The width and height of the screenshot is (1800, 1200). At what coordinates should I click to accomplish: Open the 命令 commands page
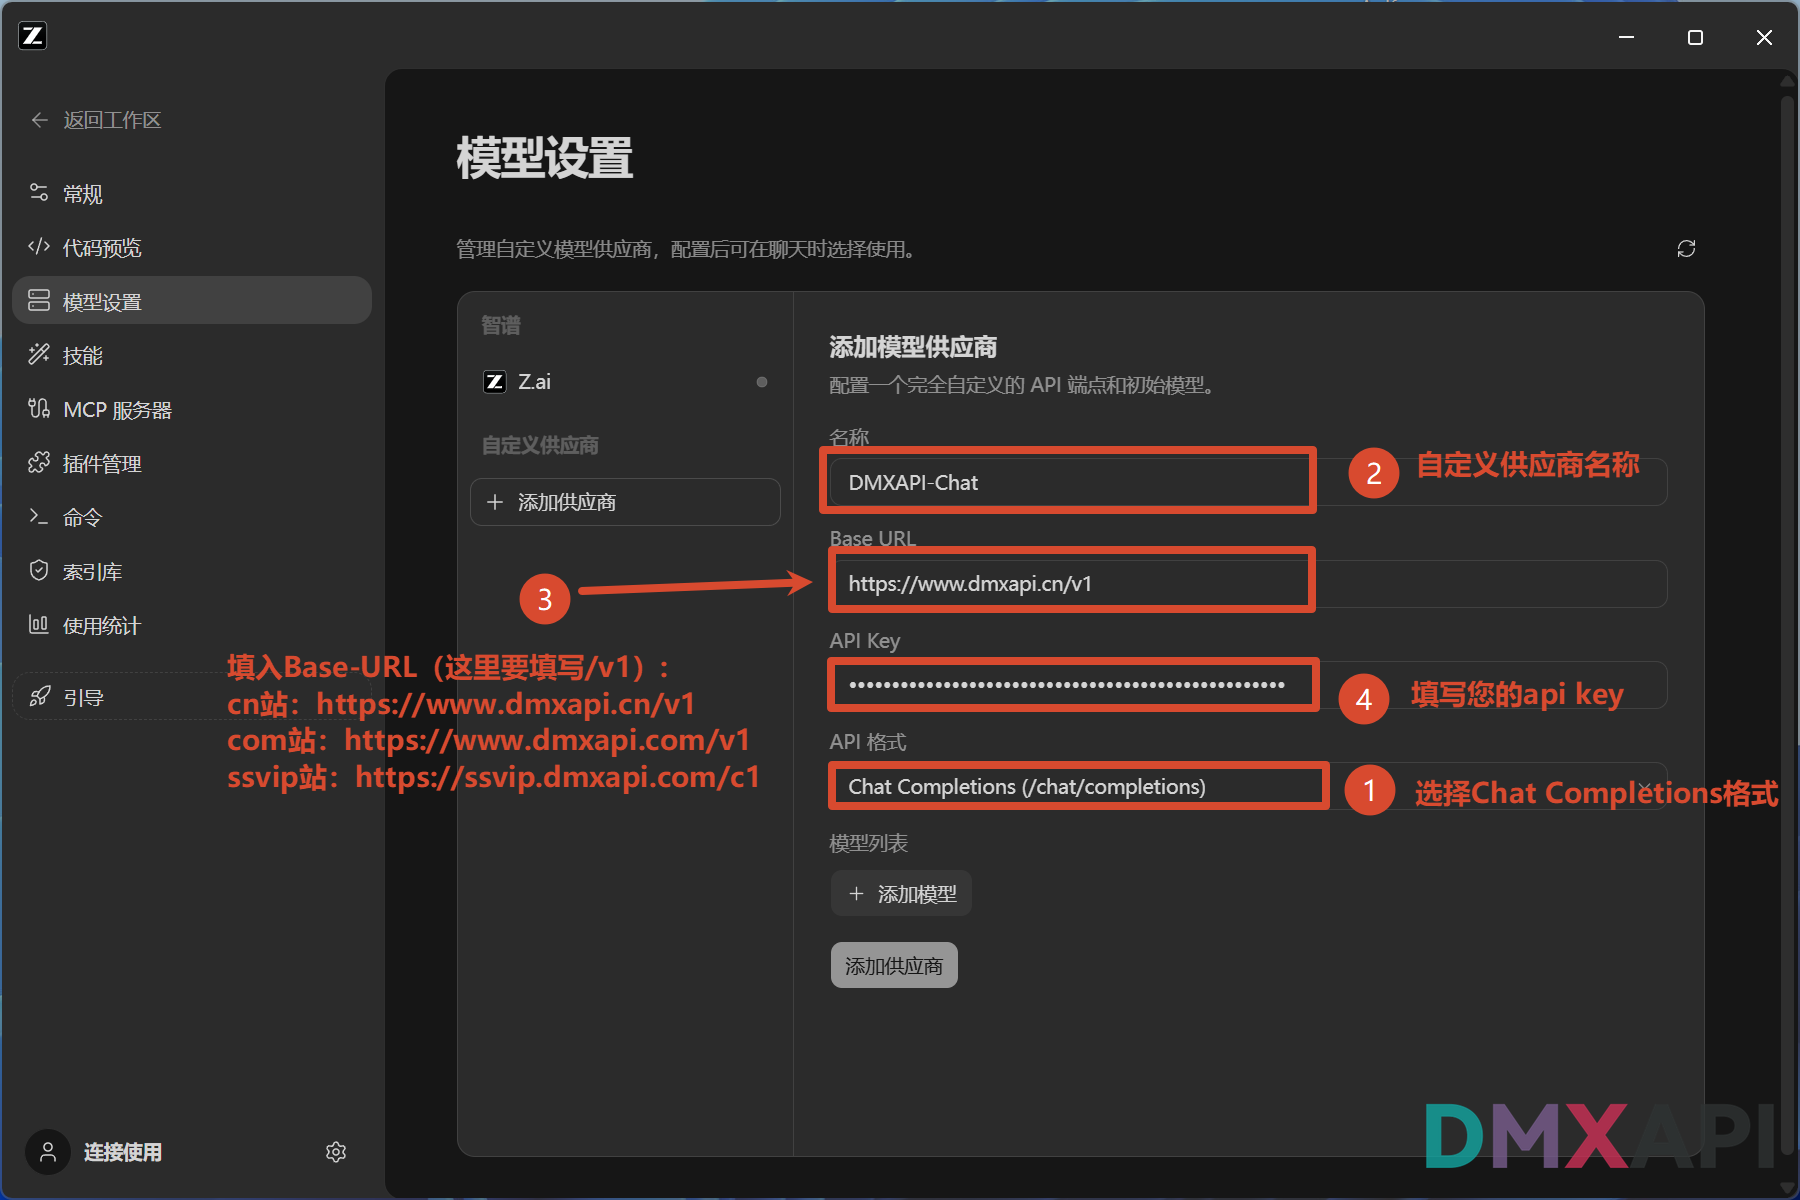pos(192,517)
